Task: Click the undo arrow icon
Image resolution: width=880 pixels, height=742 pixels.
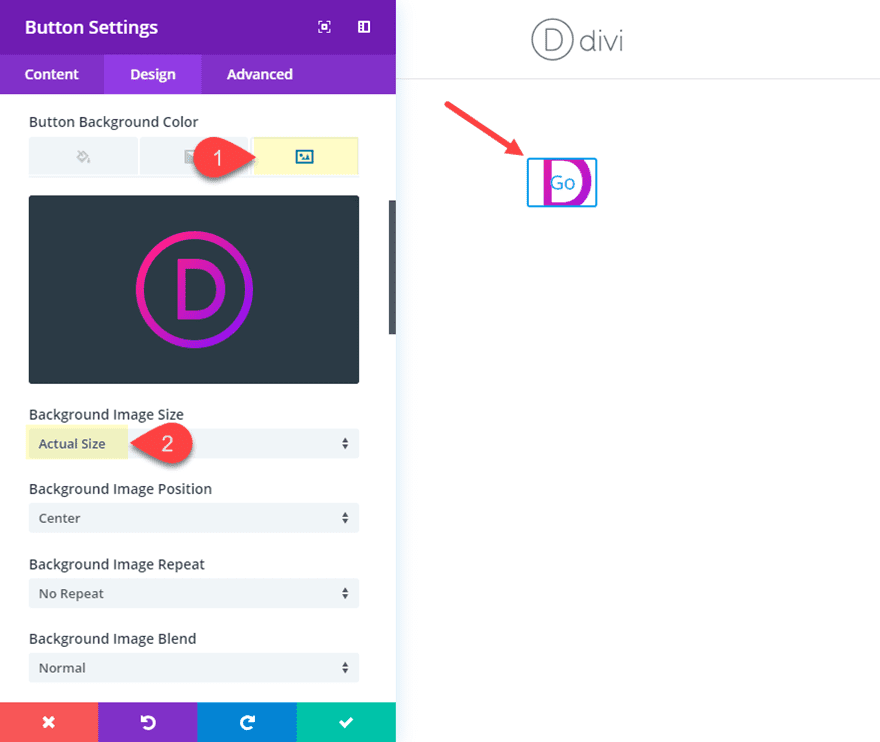Action: point(147,721)
